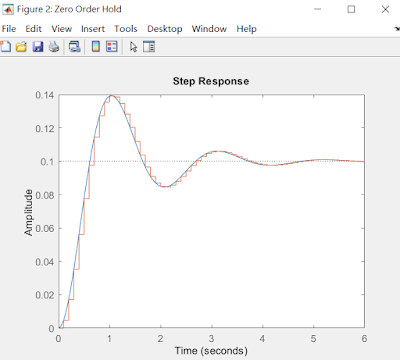This screenshot has height=360, width=400.
Task: Close the figure window
Action: tap(385, 9)
